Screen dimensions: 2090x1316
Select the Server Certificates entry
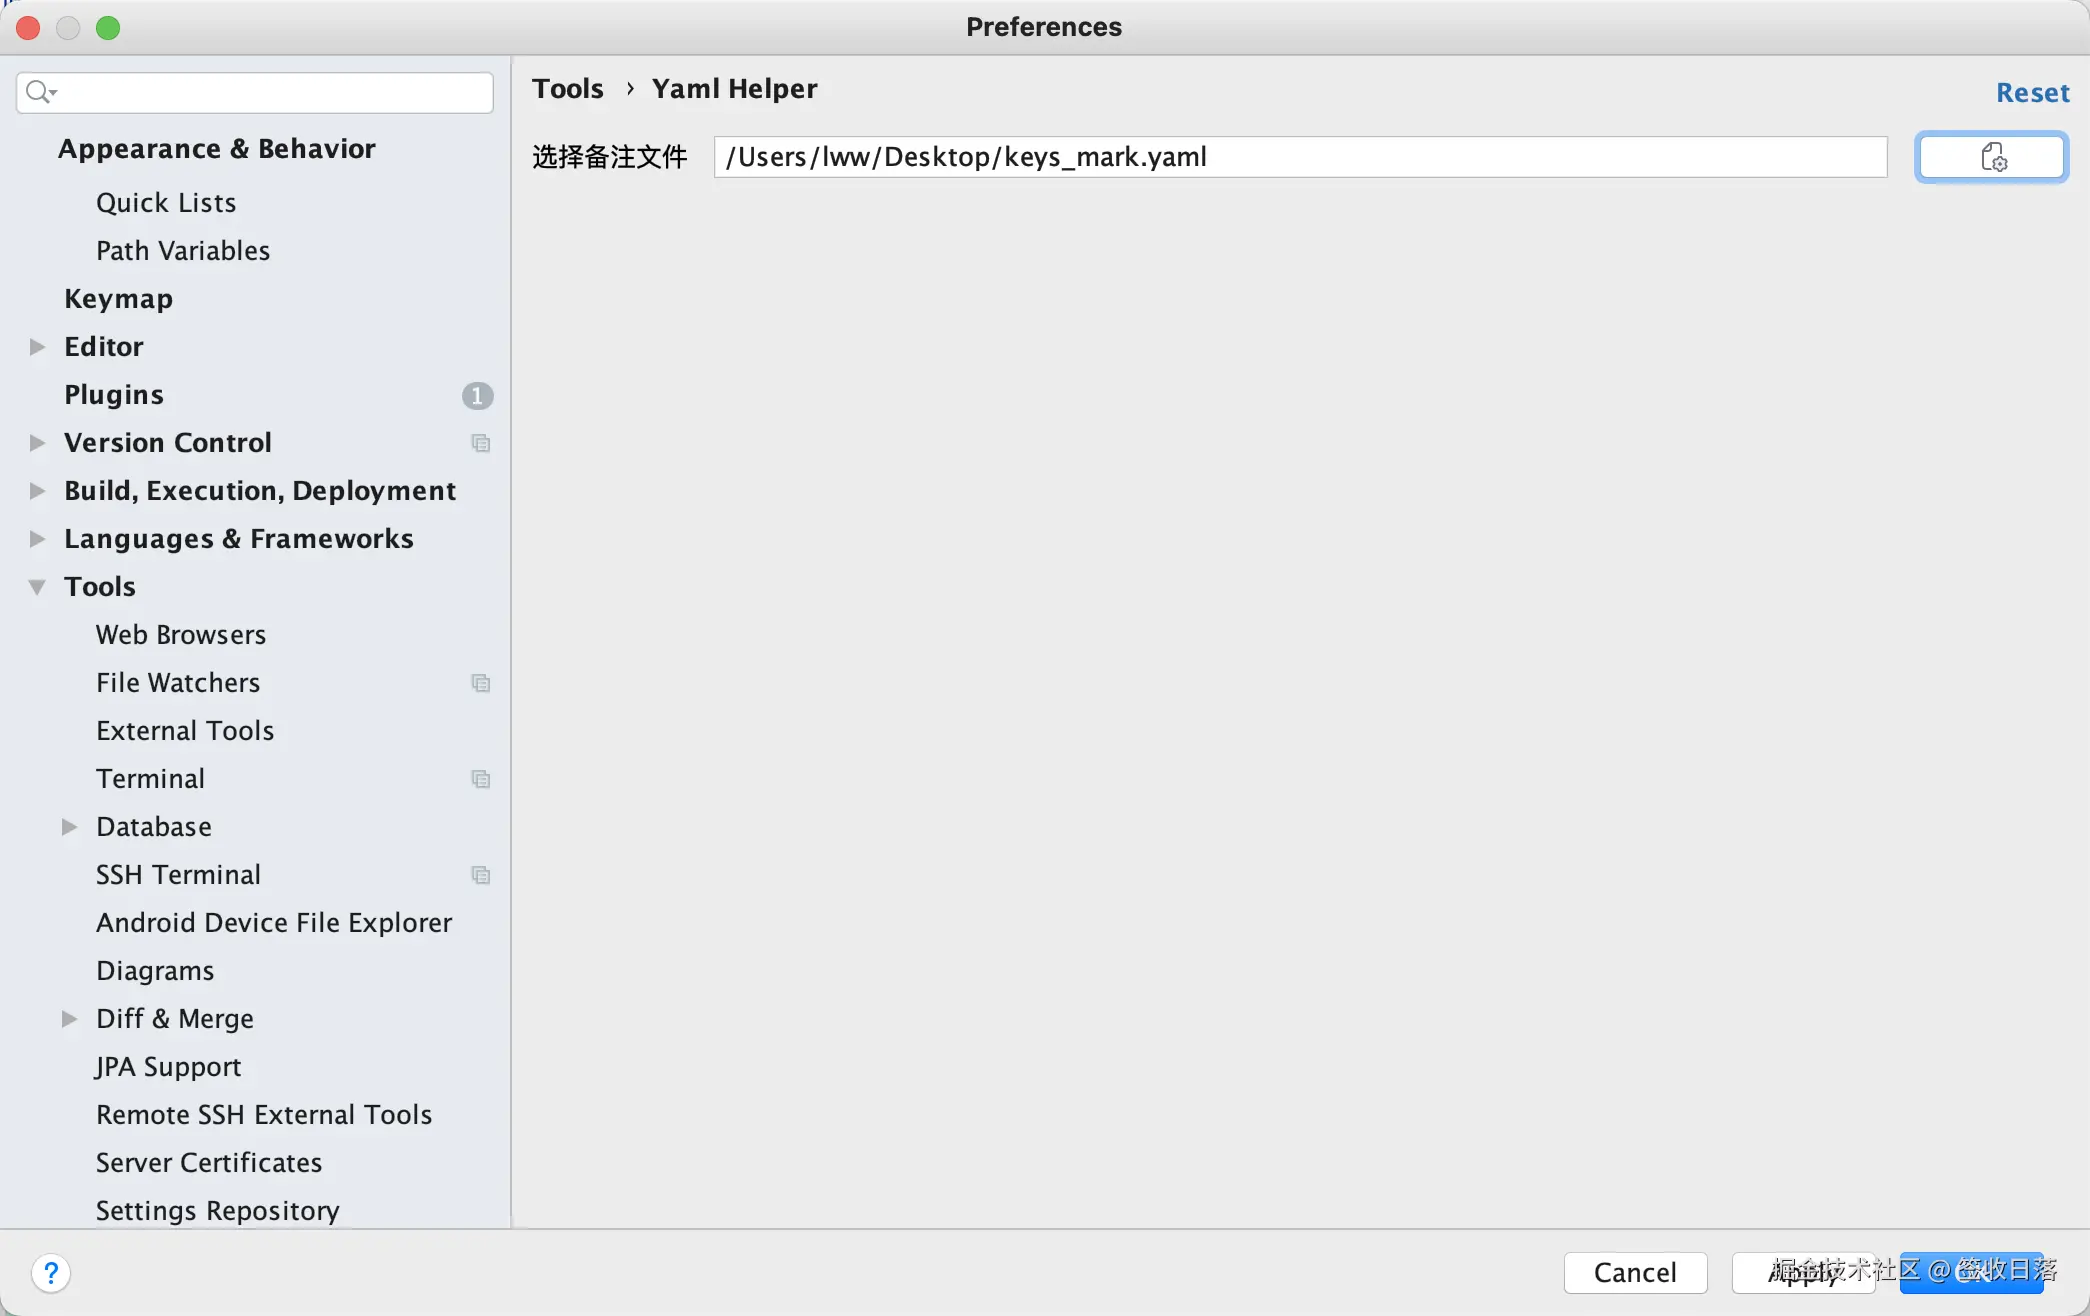pyautogui.click(x=209, y=1162)
